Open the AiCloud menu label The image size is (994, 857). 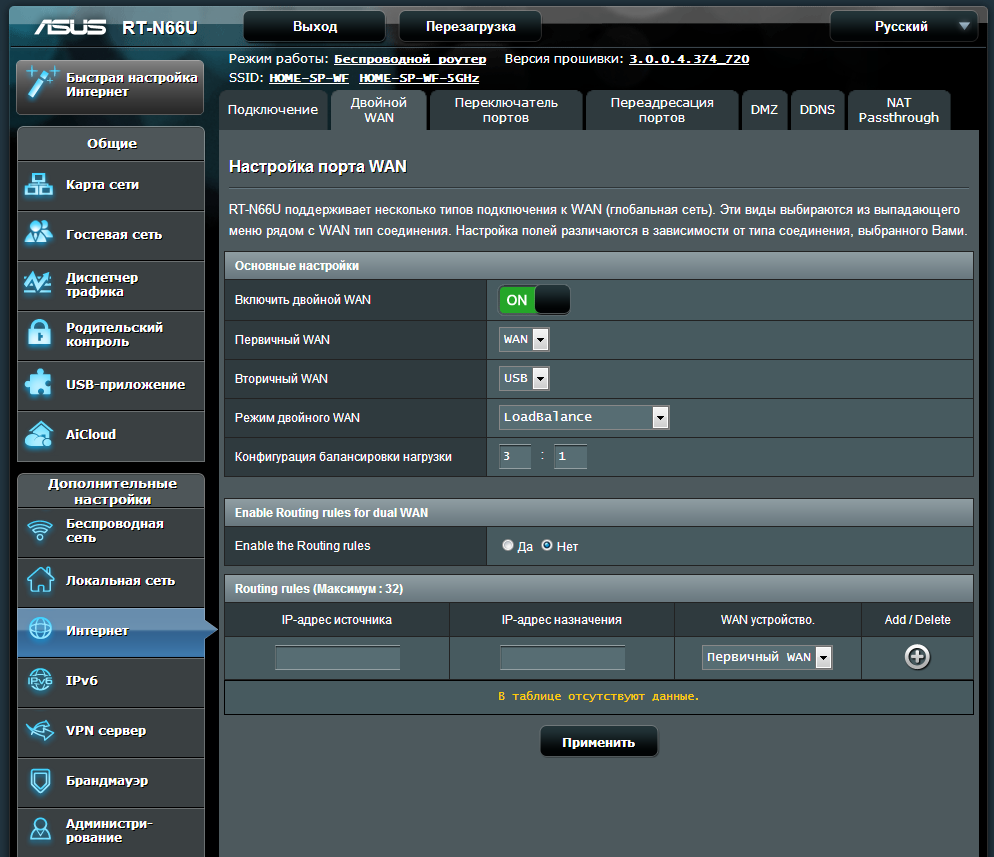tap(91, 435)
